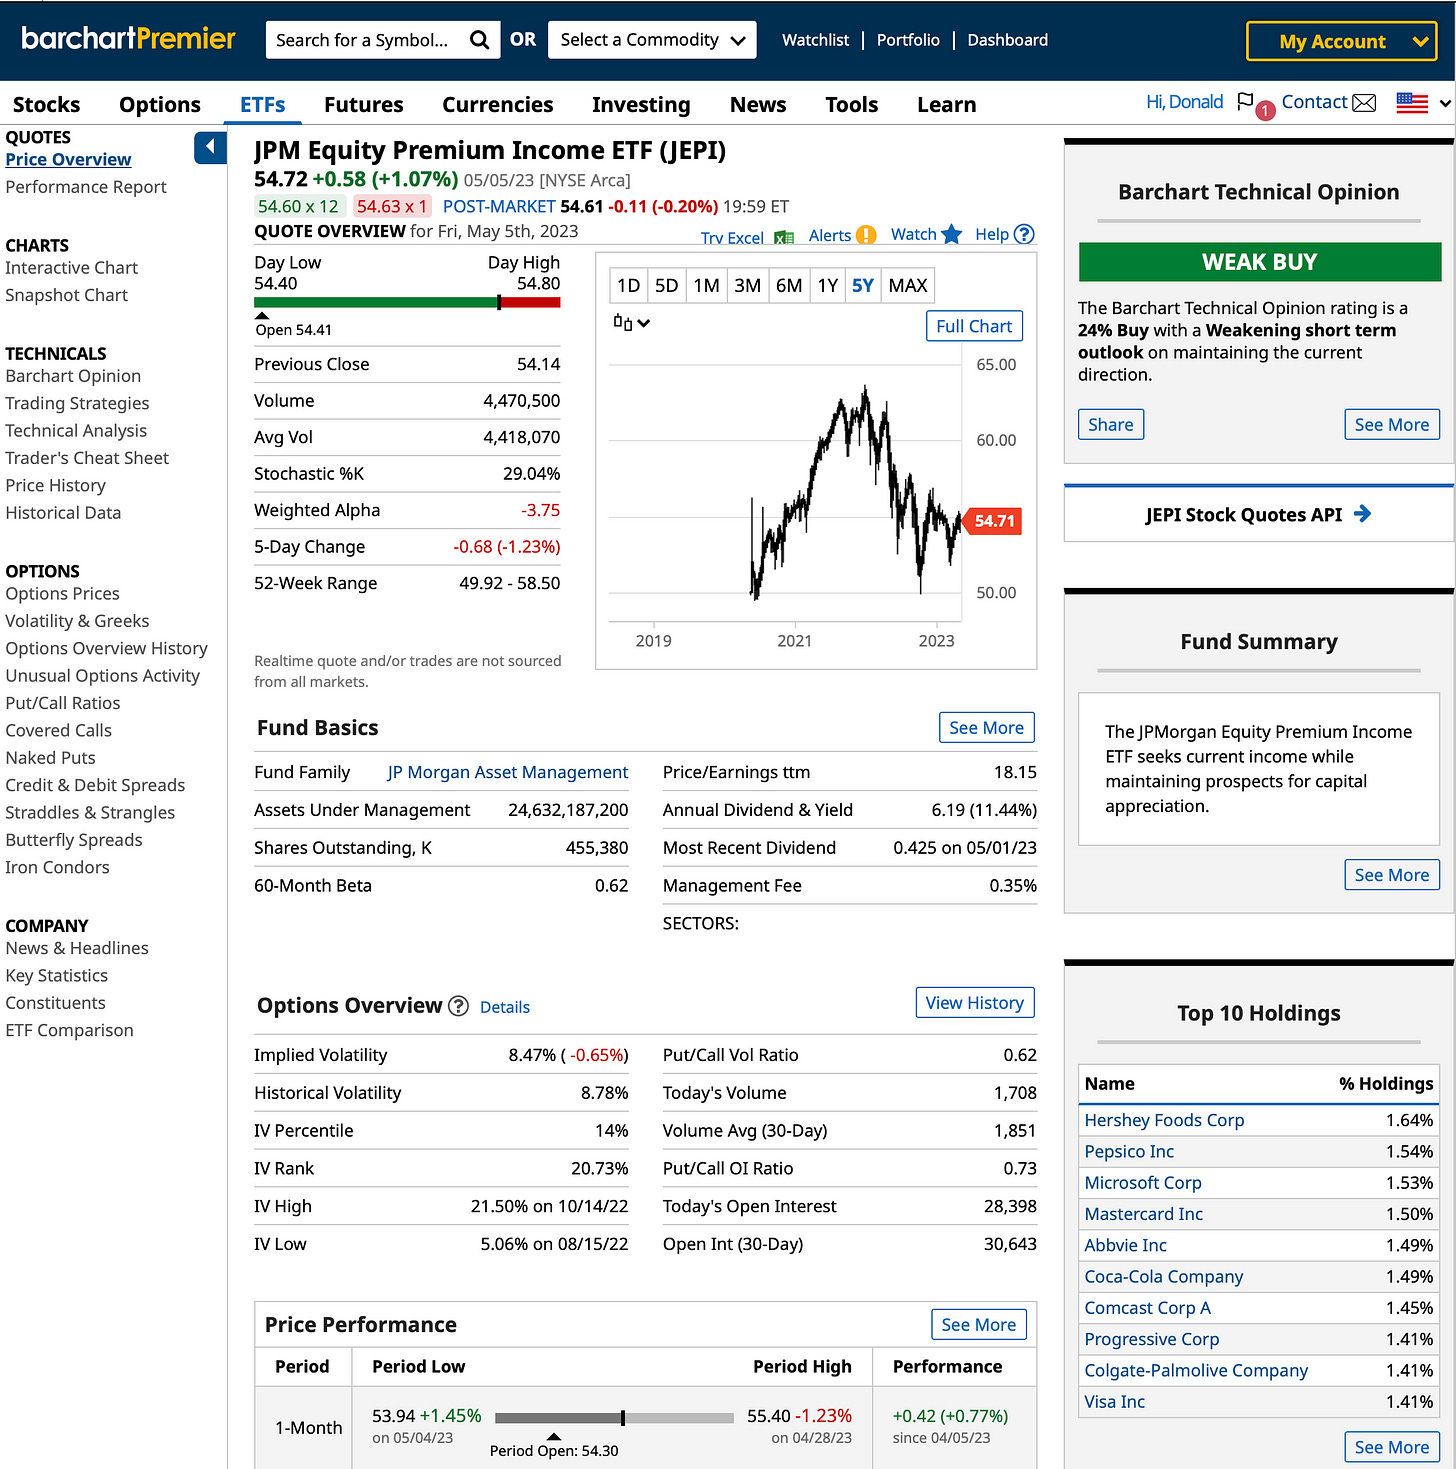
Task: Open JP Morgan Asset Management link
Action: [506, 772]
